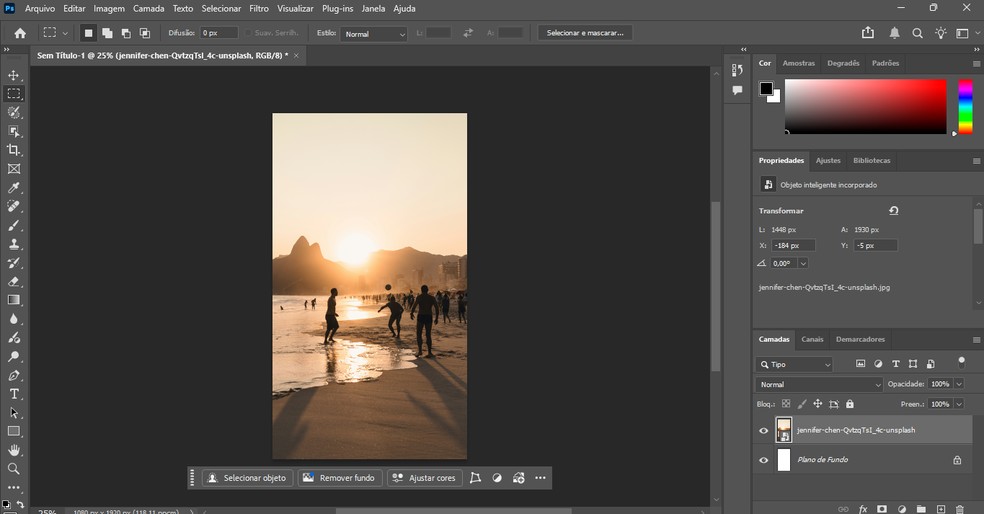The height and width of the screenshot is (514, 984).
Task: Click the delete layer trash icon
Action: (x=960, y=509)
